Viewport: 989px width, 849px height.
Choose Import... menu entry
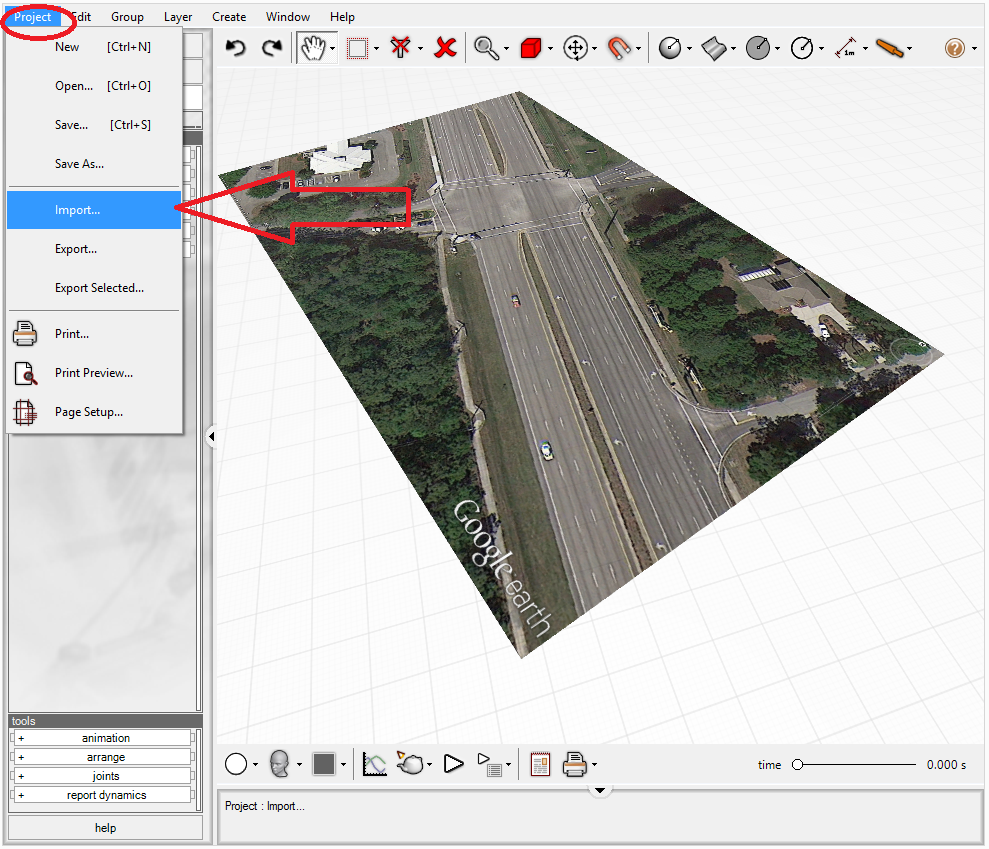tap(94, 210)
